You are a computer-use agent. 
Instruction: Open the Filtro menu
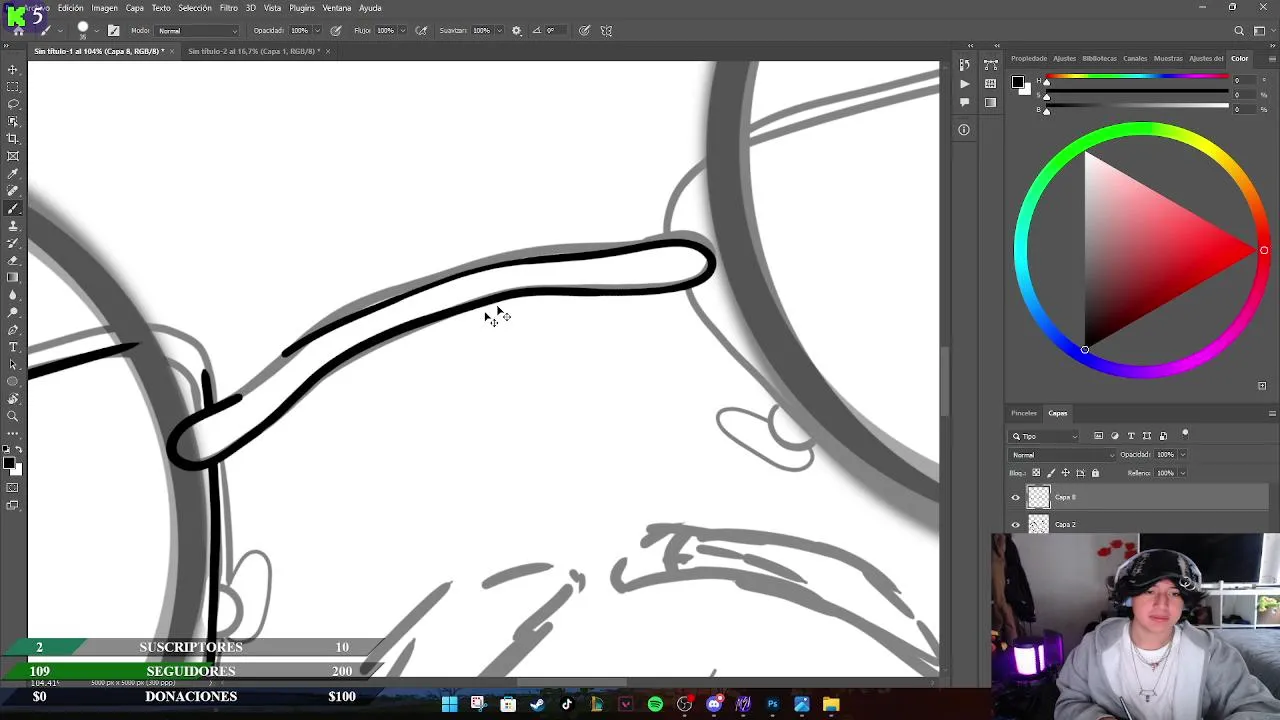click(x=229, y=8)
